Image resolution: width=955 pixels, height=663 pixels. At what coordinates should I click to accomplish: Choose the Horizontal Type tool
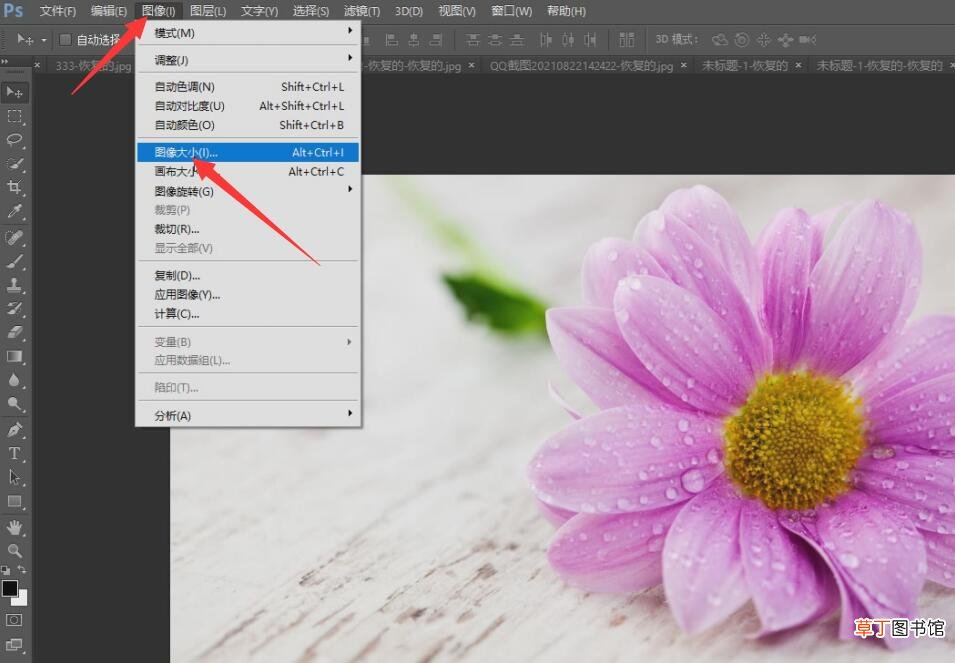click(x=15, y=454)
